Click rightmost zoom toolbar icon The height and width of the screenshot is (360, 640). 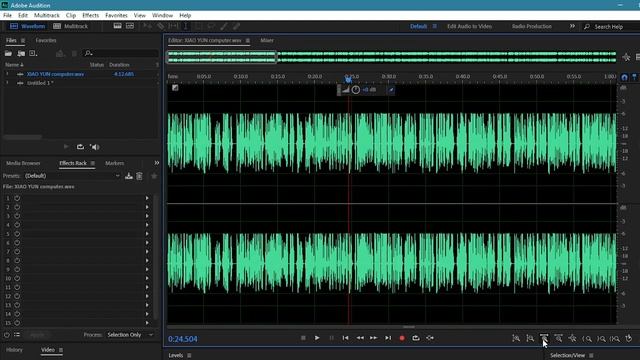tap(629, 338)
